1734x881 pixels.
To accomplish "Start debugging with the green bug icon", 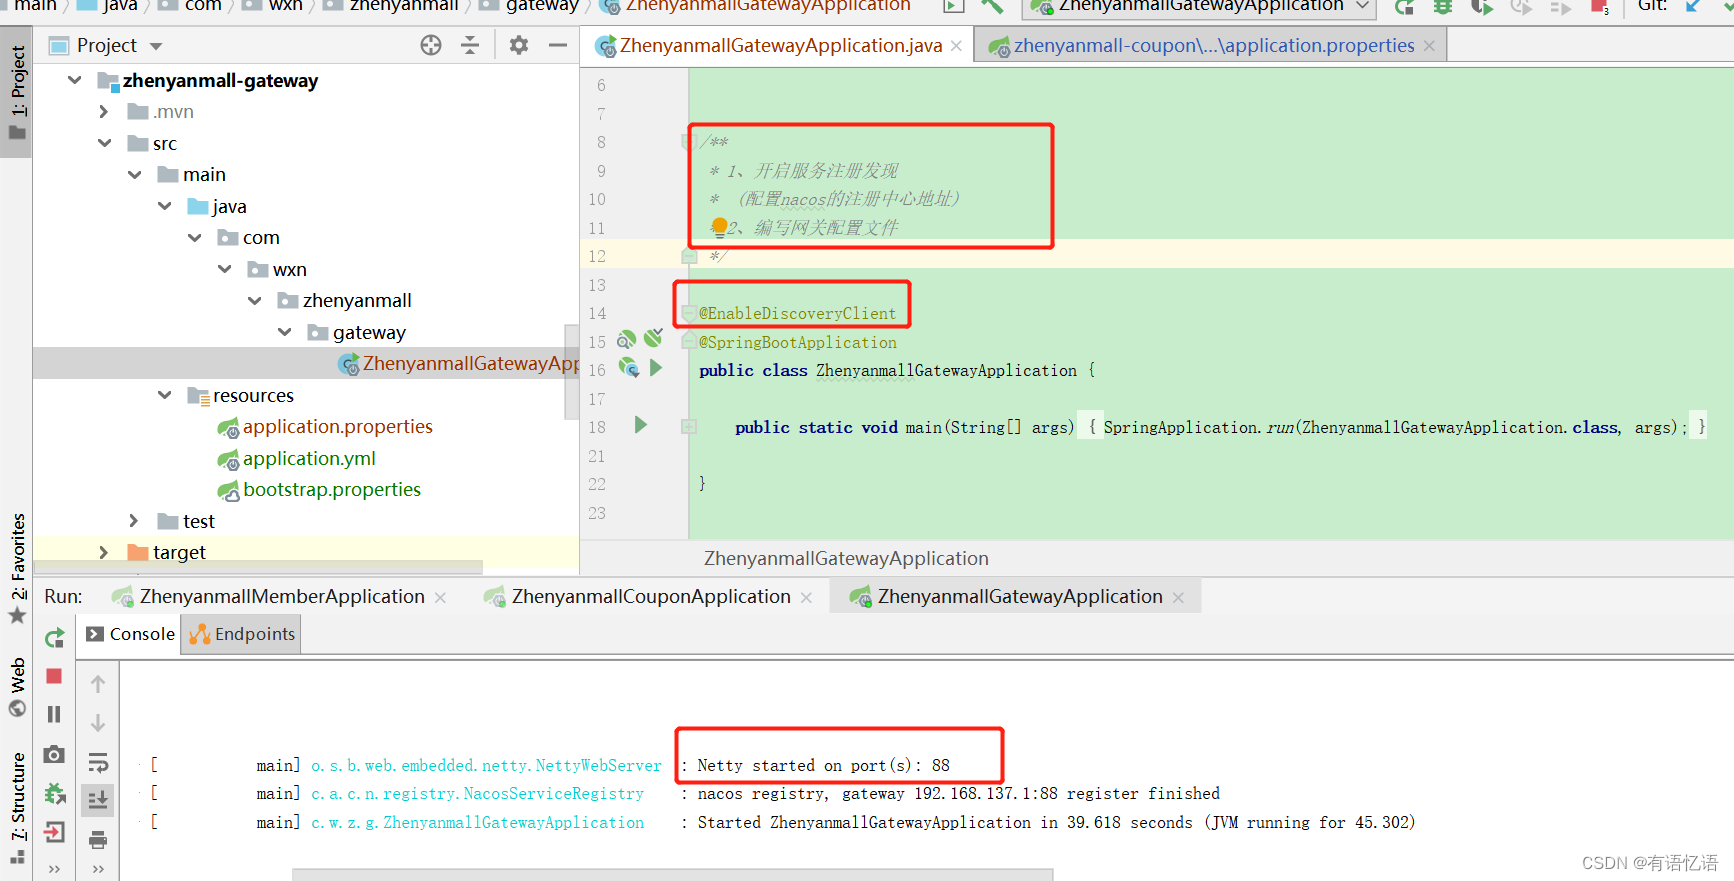I will tap(1443, 7).
